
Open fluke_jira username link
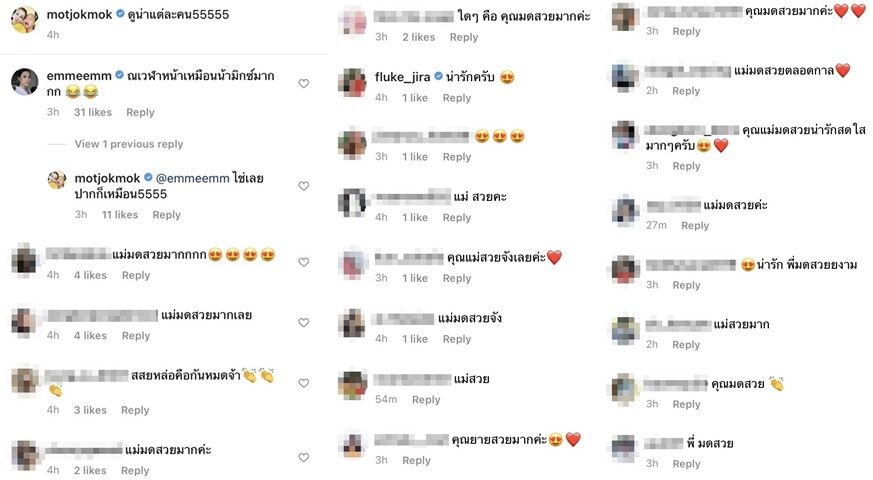click(x=402, y=77)
